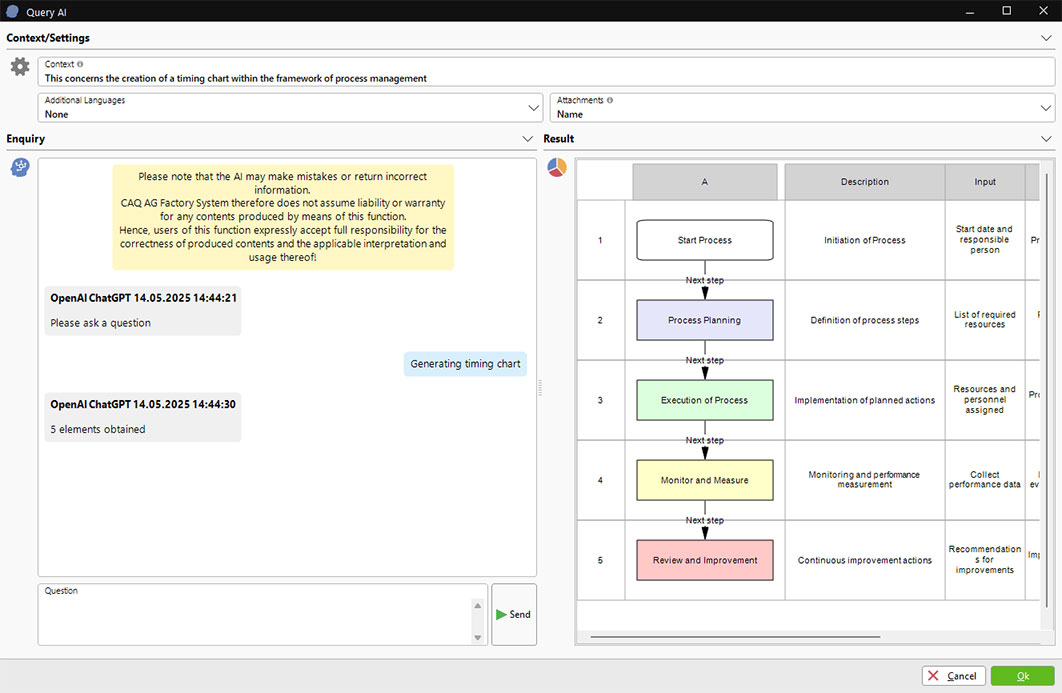Viewport: 1062px width, 693px height.
Task: Collapse the Result section chevron
Action: point(1046,139)
